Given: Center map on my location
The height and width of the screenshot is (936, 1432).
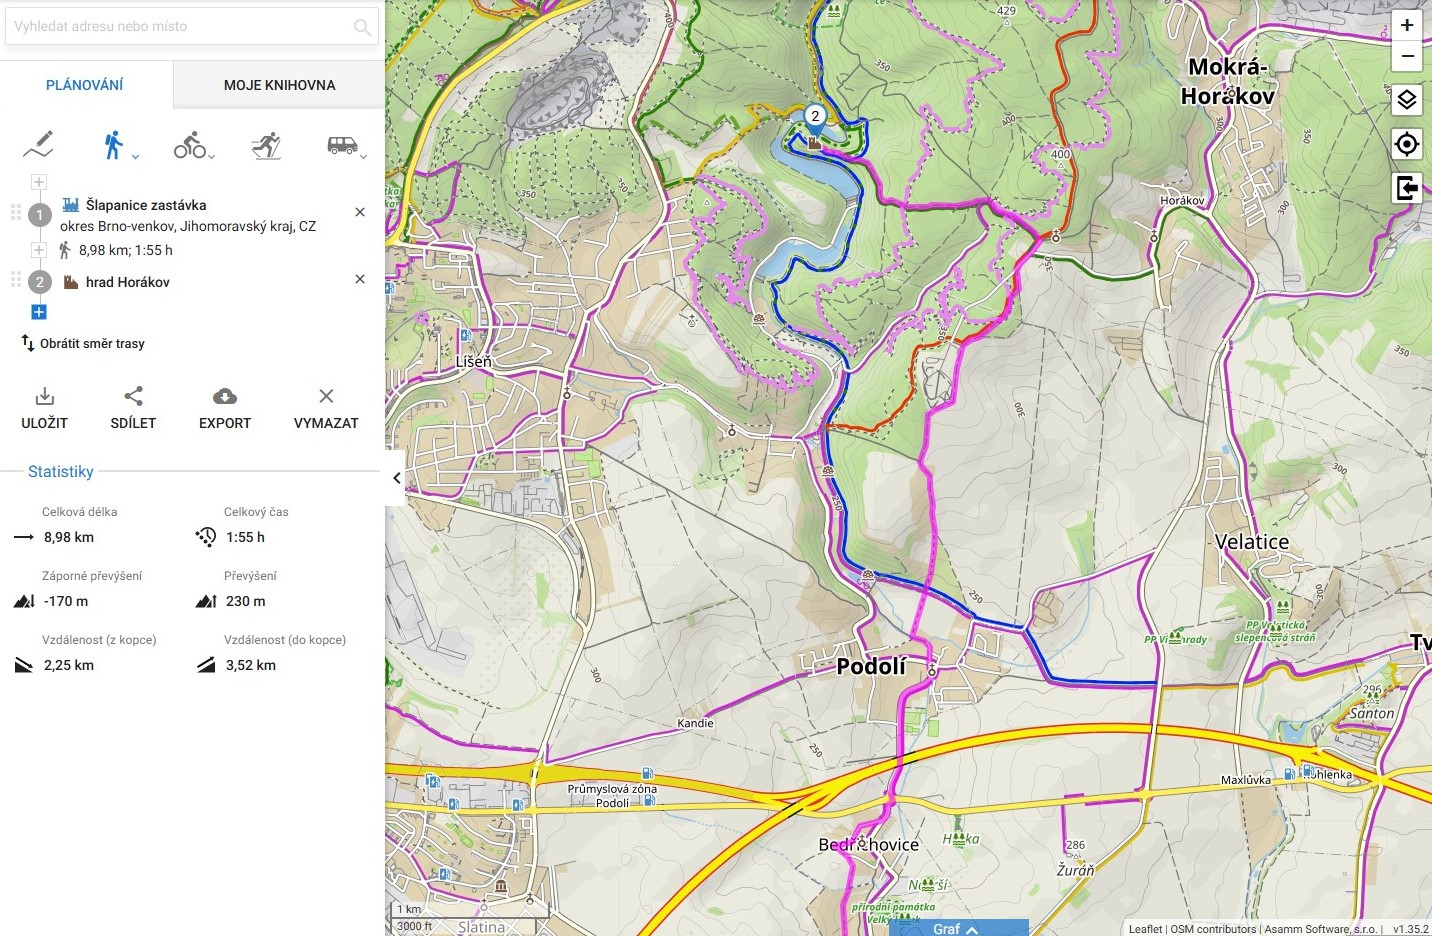Looking at the screenshot, I should click(x=1407, y=144).
